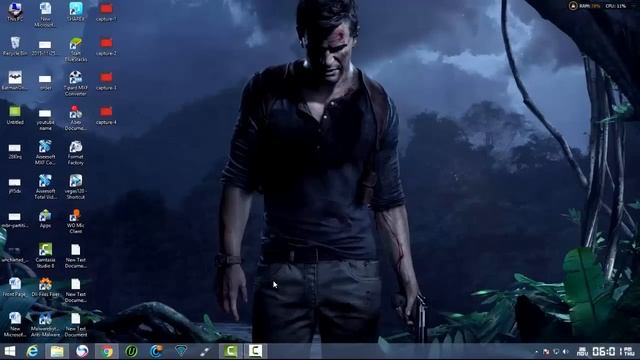Viewport: 640px width, 360px height.
Task: Open Google Chrome from taskbar
Action: click(x=107, y=351)
